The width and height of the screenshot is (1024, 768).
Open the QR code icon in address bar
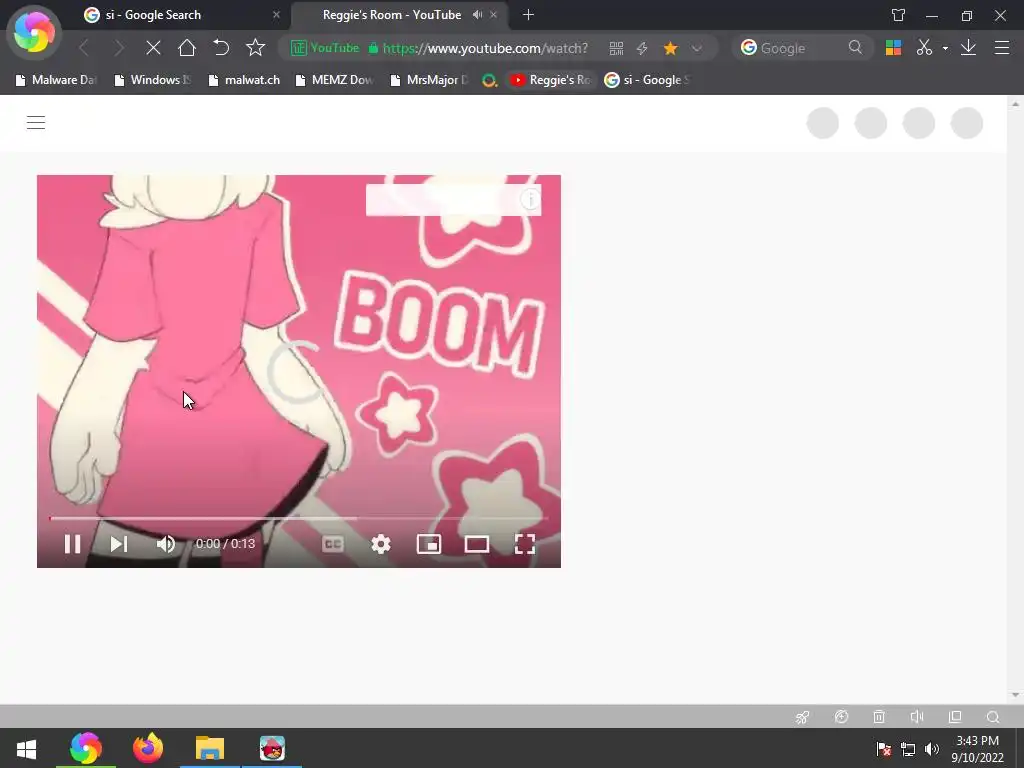point(616,48)
